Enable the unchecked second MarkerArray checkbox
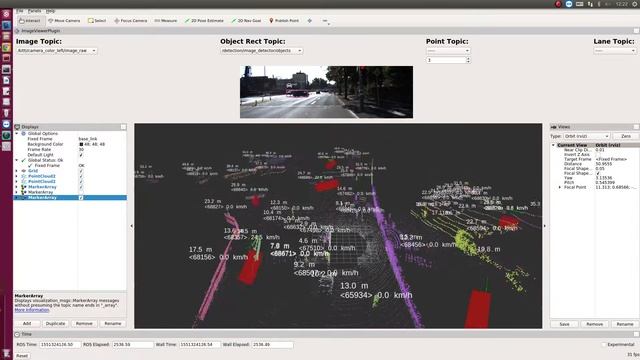Image resolution: width=640 pixels, height=360 pixels. click(x=81, y=192)
